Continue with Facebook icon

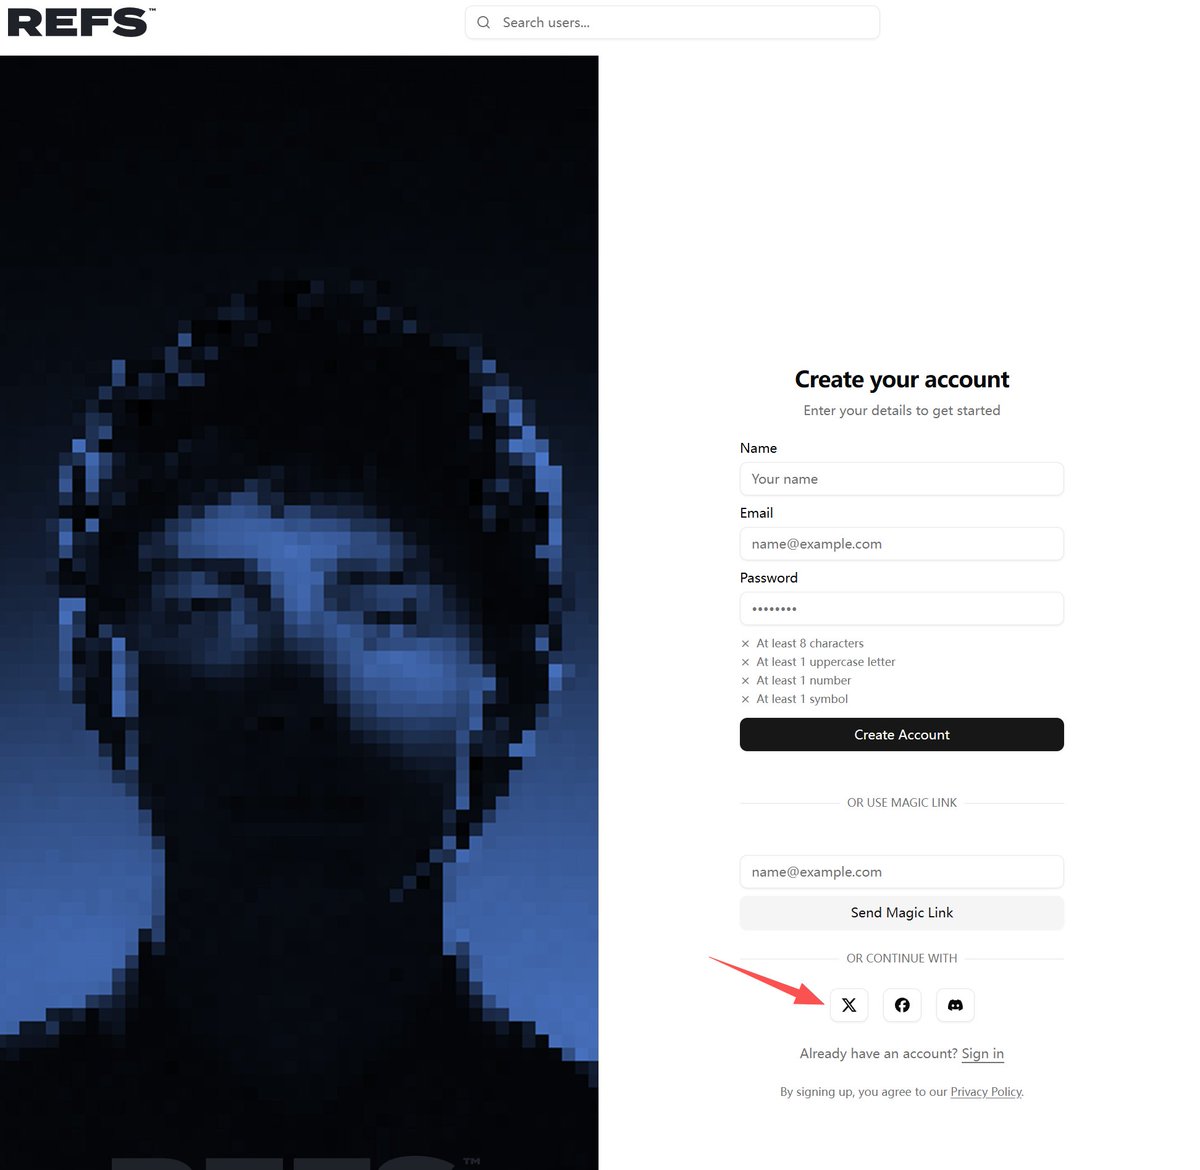(x=902, y=1005)
